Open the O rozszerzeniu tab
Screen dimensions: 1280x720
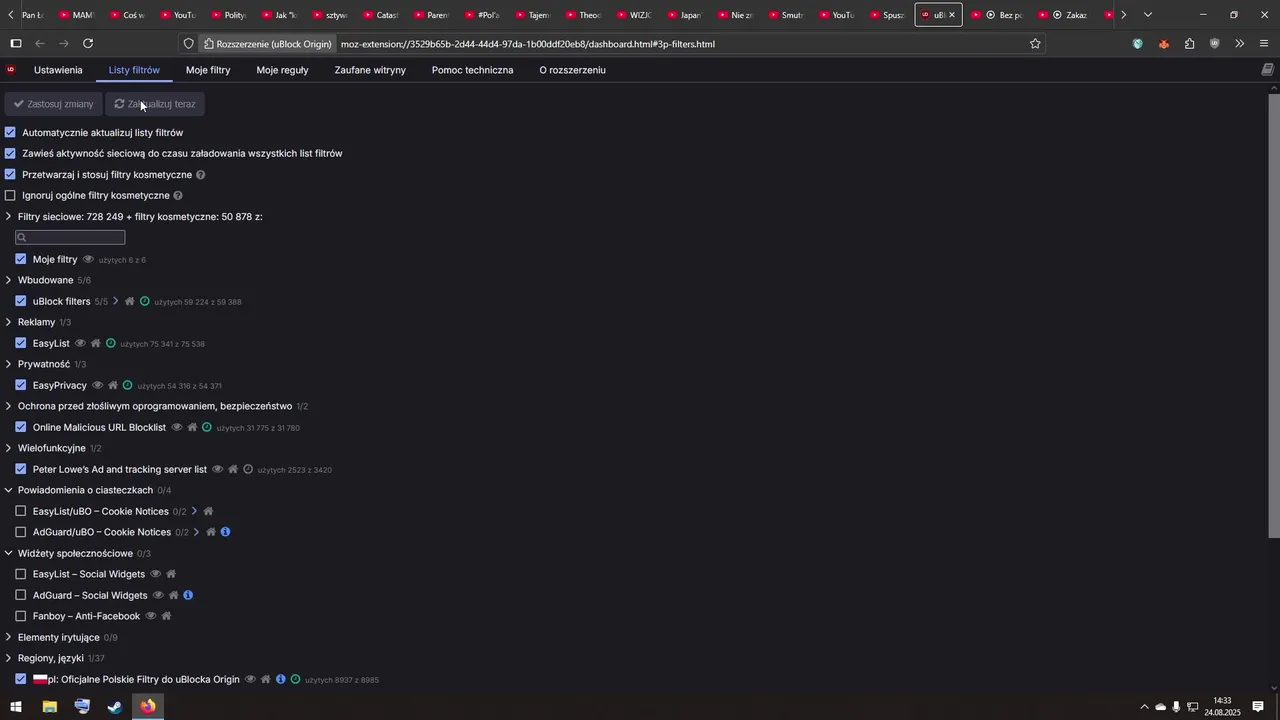[x=572, y=70]
